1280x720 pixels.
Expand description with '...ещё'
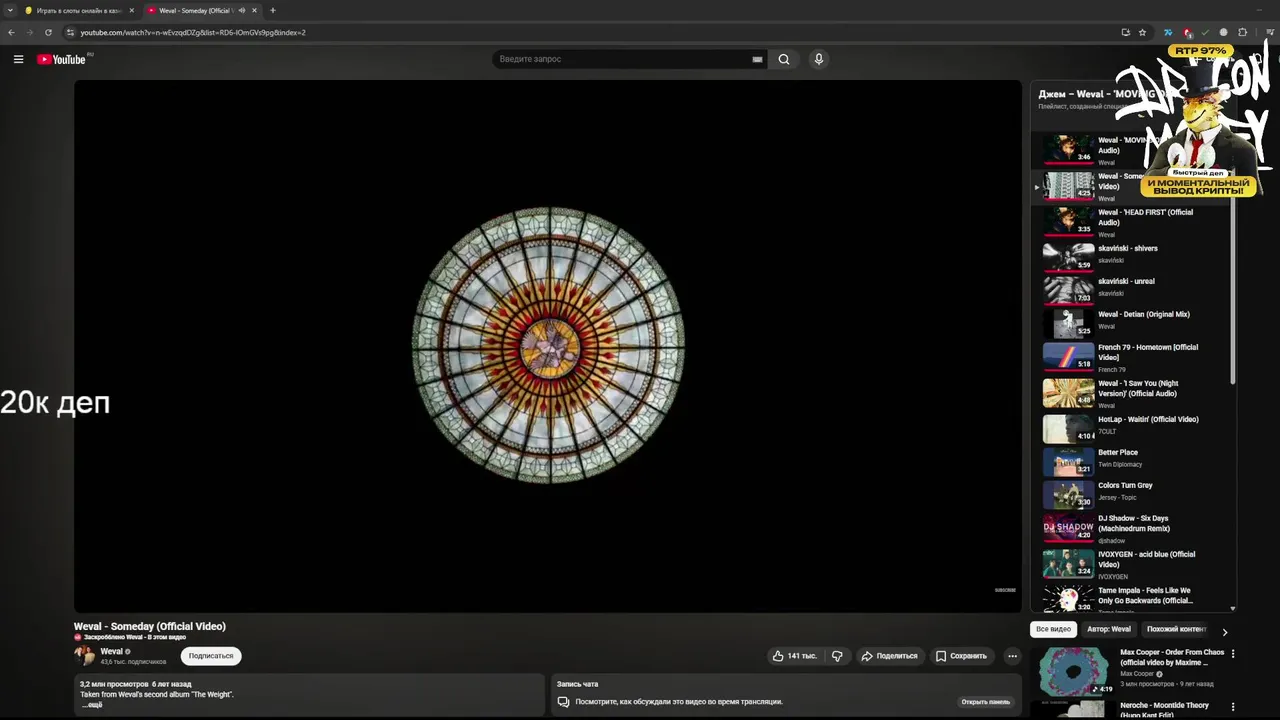pyautogui.click(x=92, y=705)
